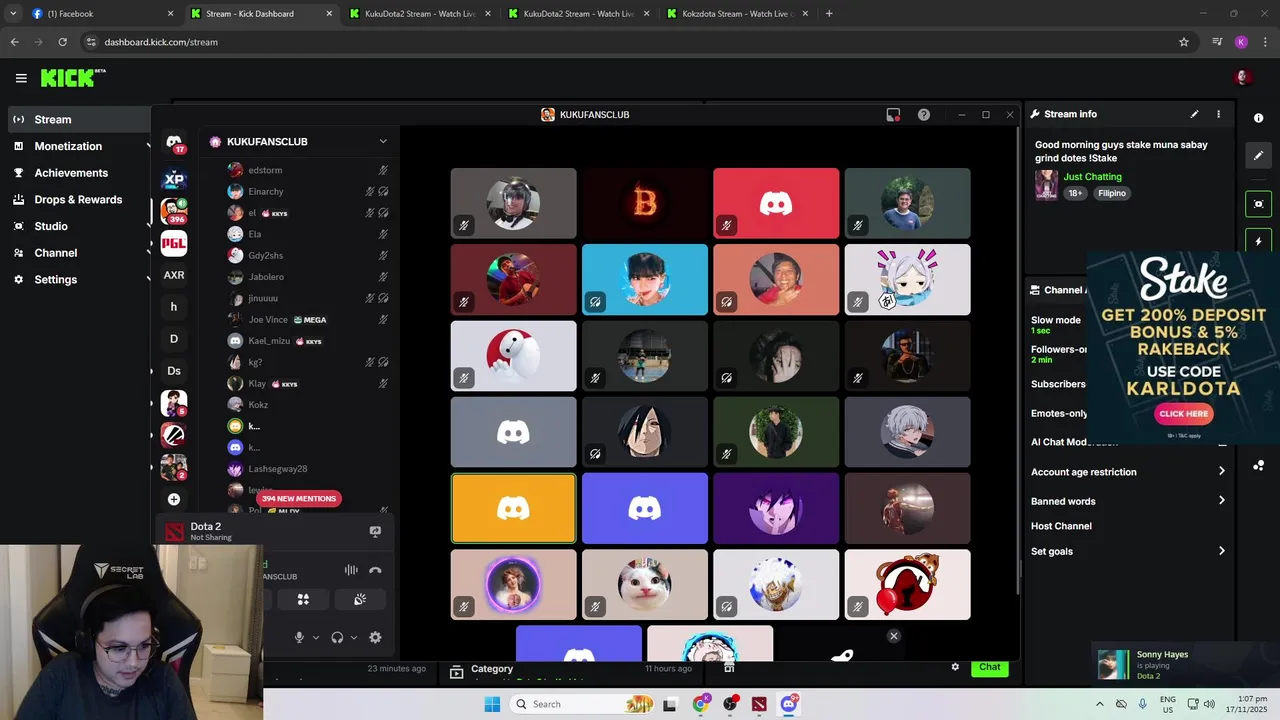Toggle Discord headphone deafen
This screenshot has height=720, width=1280.
pyautogui.click(x=337, y=637)
